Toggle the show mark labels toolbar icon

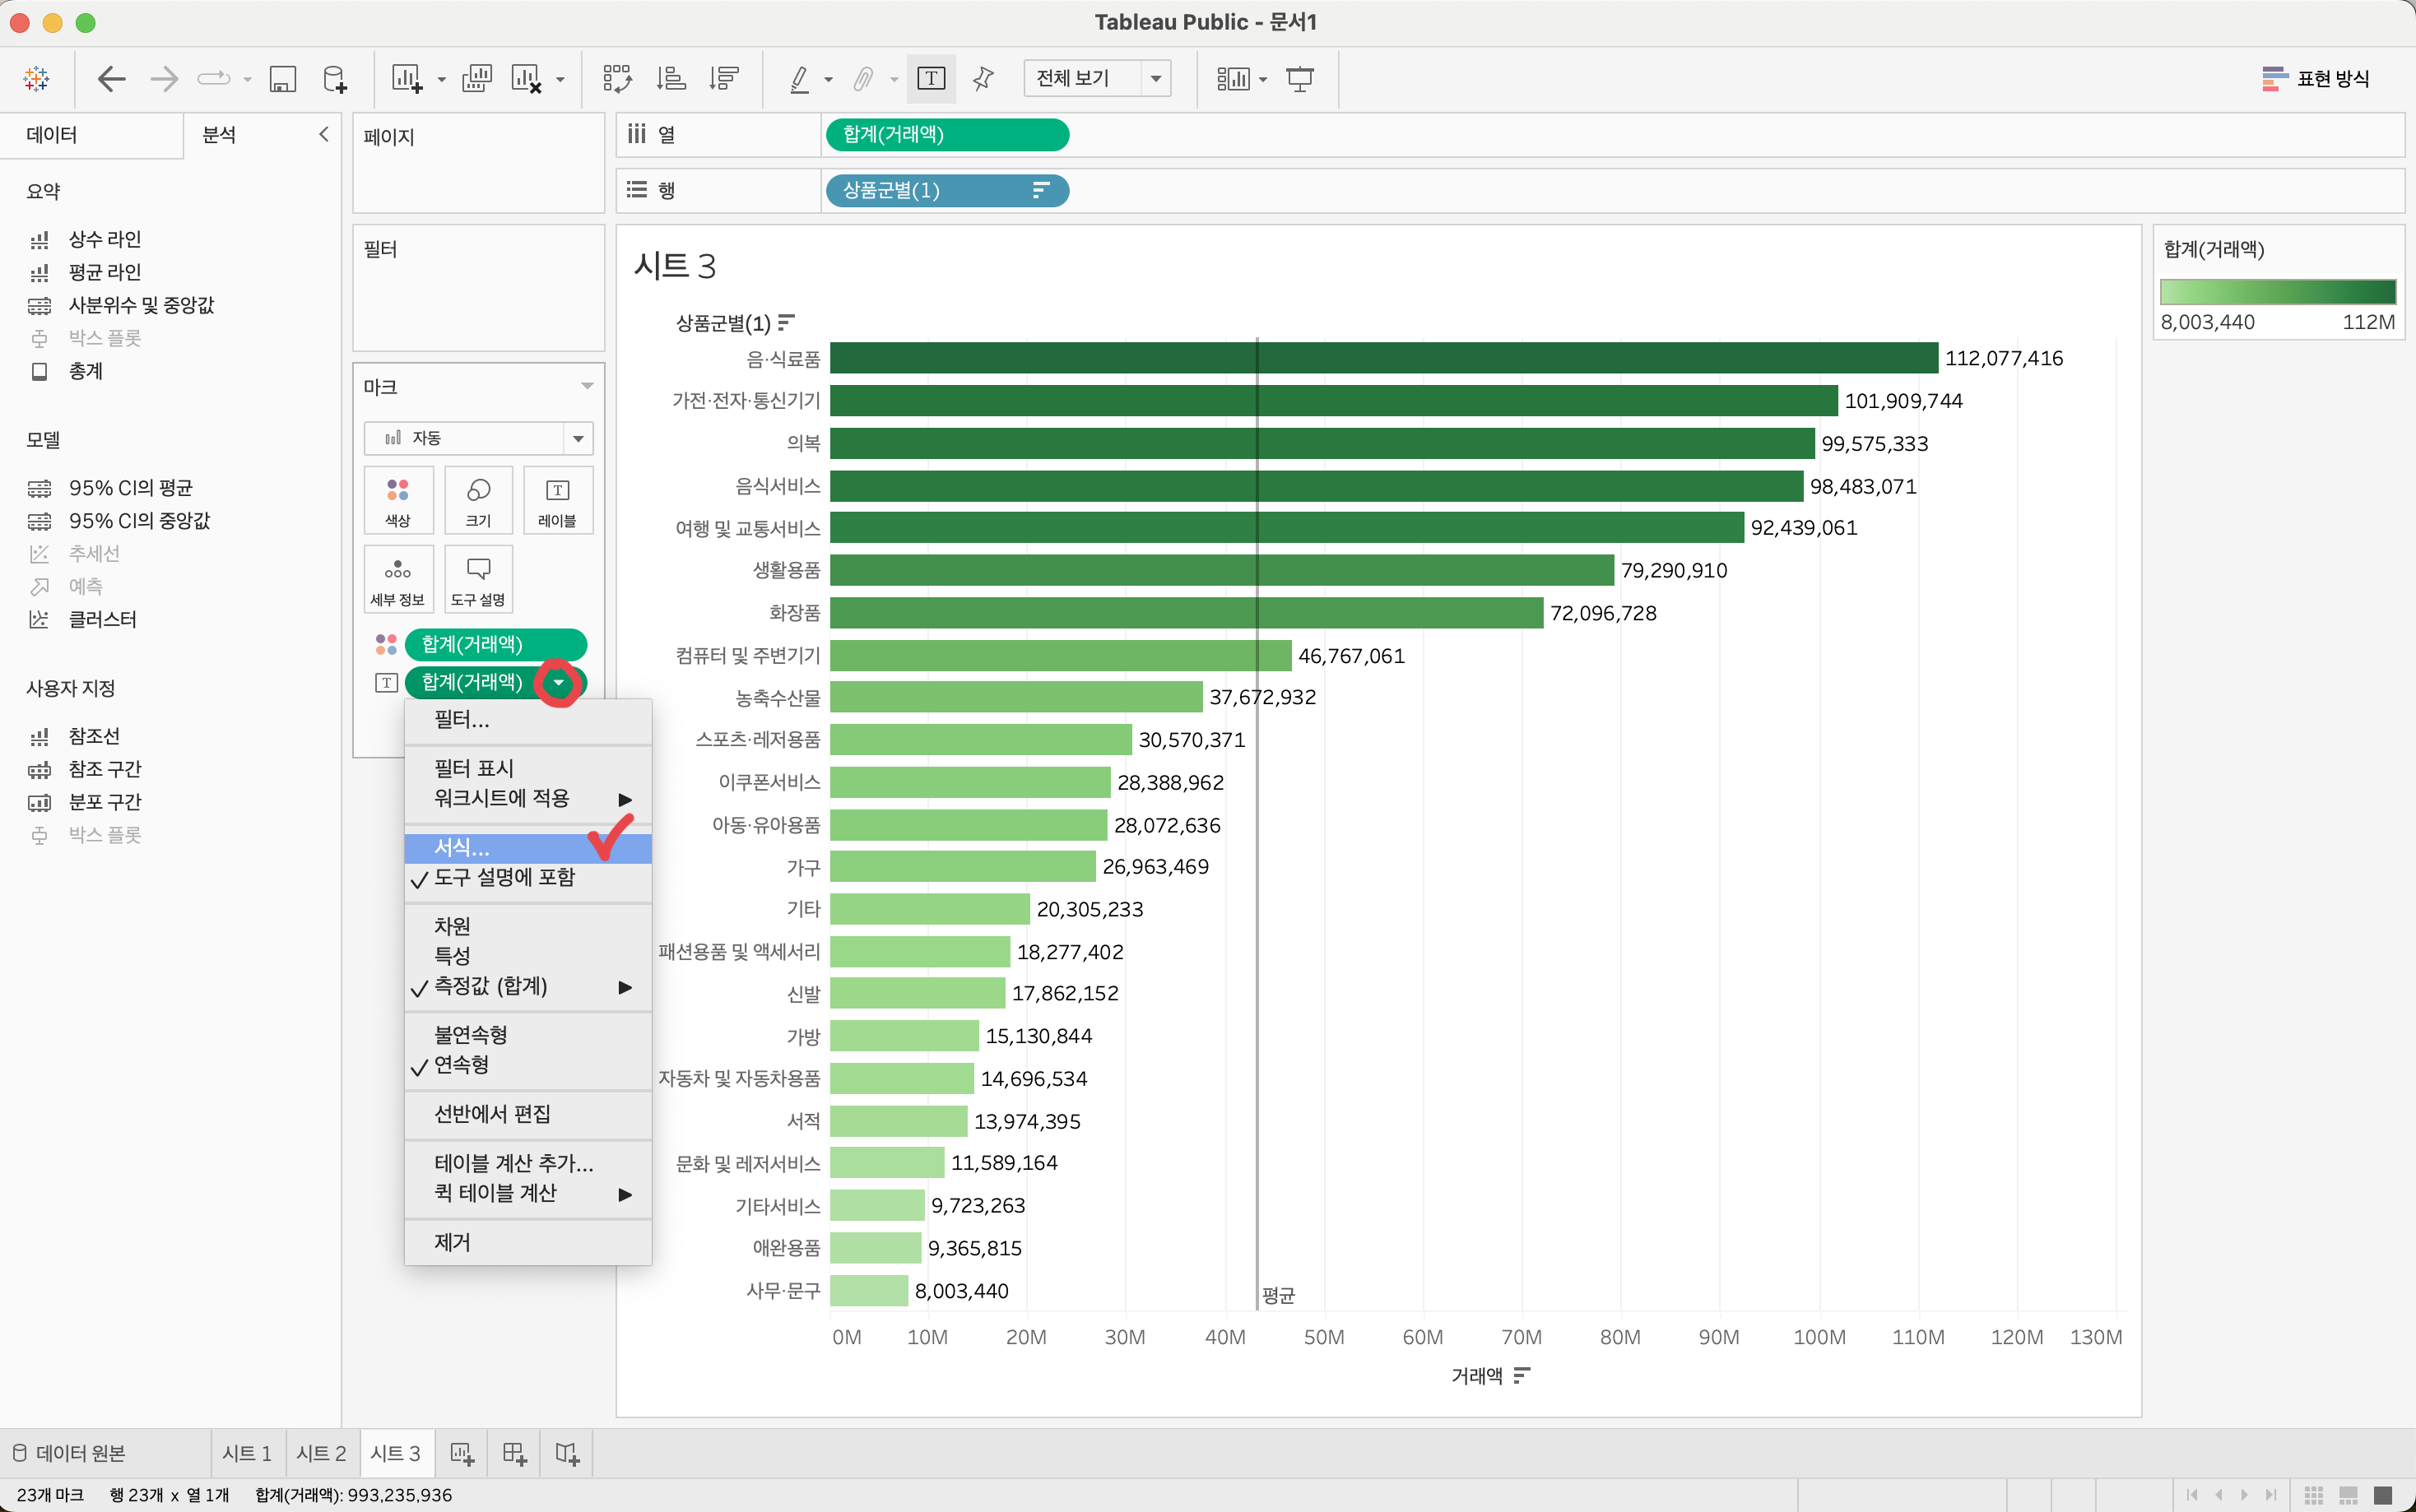coord(930,78)
